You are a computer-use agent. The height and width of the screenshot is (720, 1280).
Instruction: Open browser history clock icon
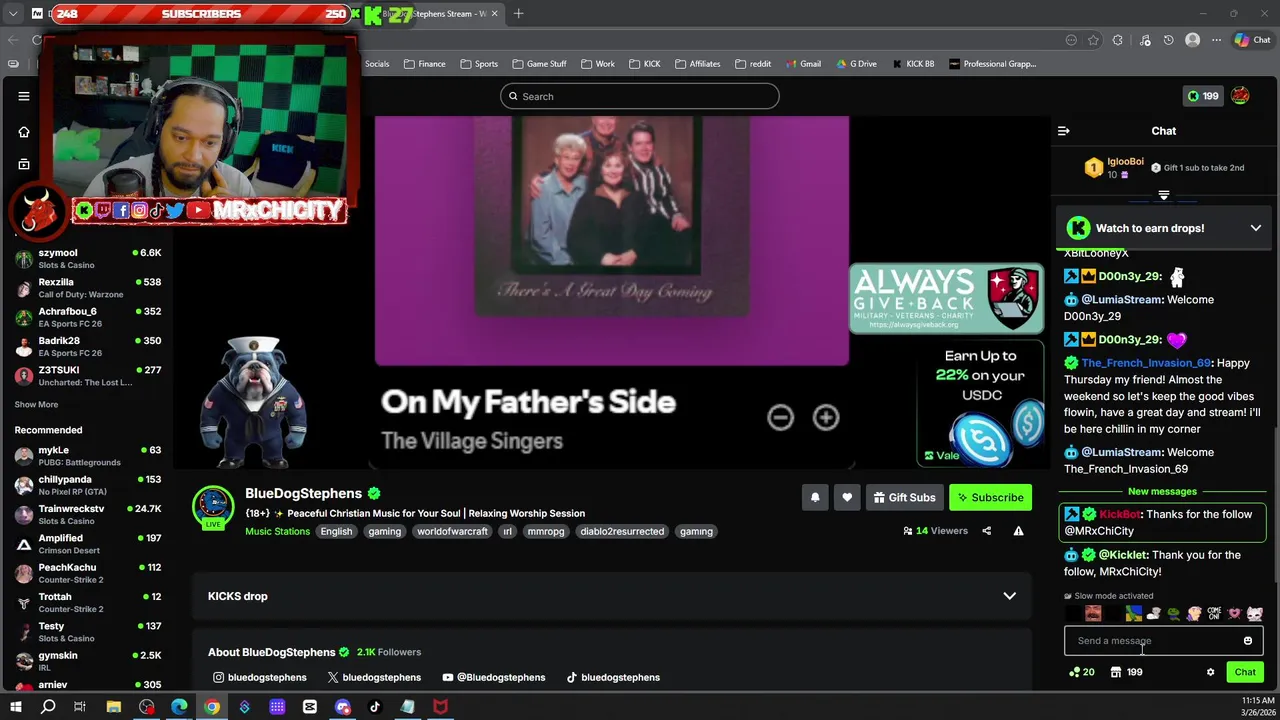click(x=1168, y=40)
